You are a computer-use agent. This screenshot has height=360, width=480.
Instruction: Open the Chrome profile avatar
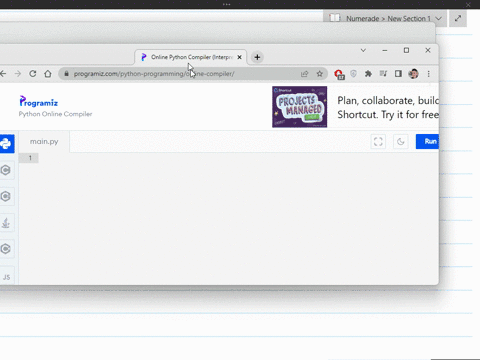pyautogui.click(x=413, y=74)
